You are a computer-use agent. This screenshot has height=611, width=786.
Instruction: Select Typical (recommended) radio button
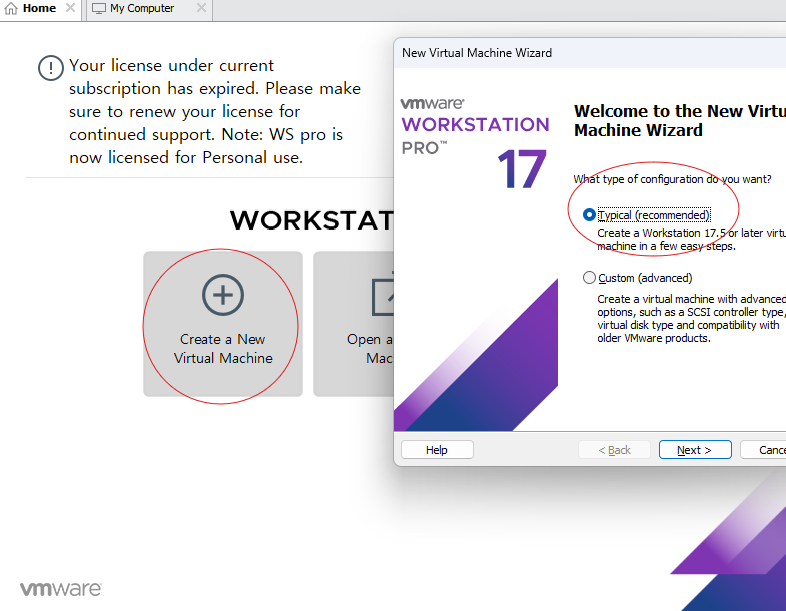590,215
